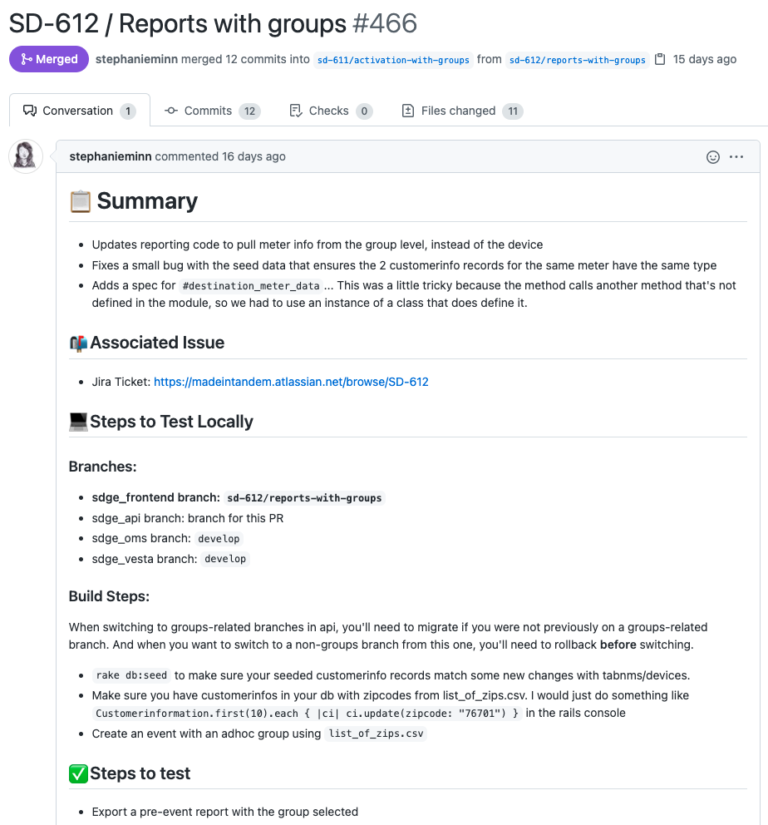The image size is (768, 825).
Task: Open the comment options kebab menu
Action: coord(737,157)
